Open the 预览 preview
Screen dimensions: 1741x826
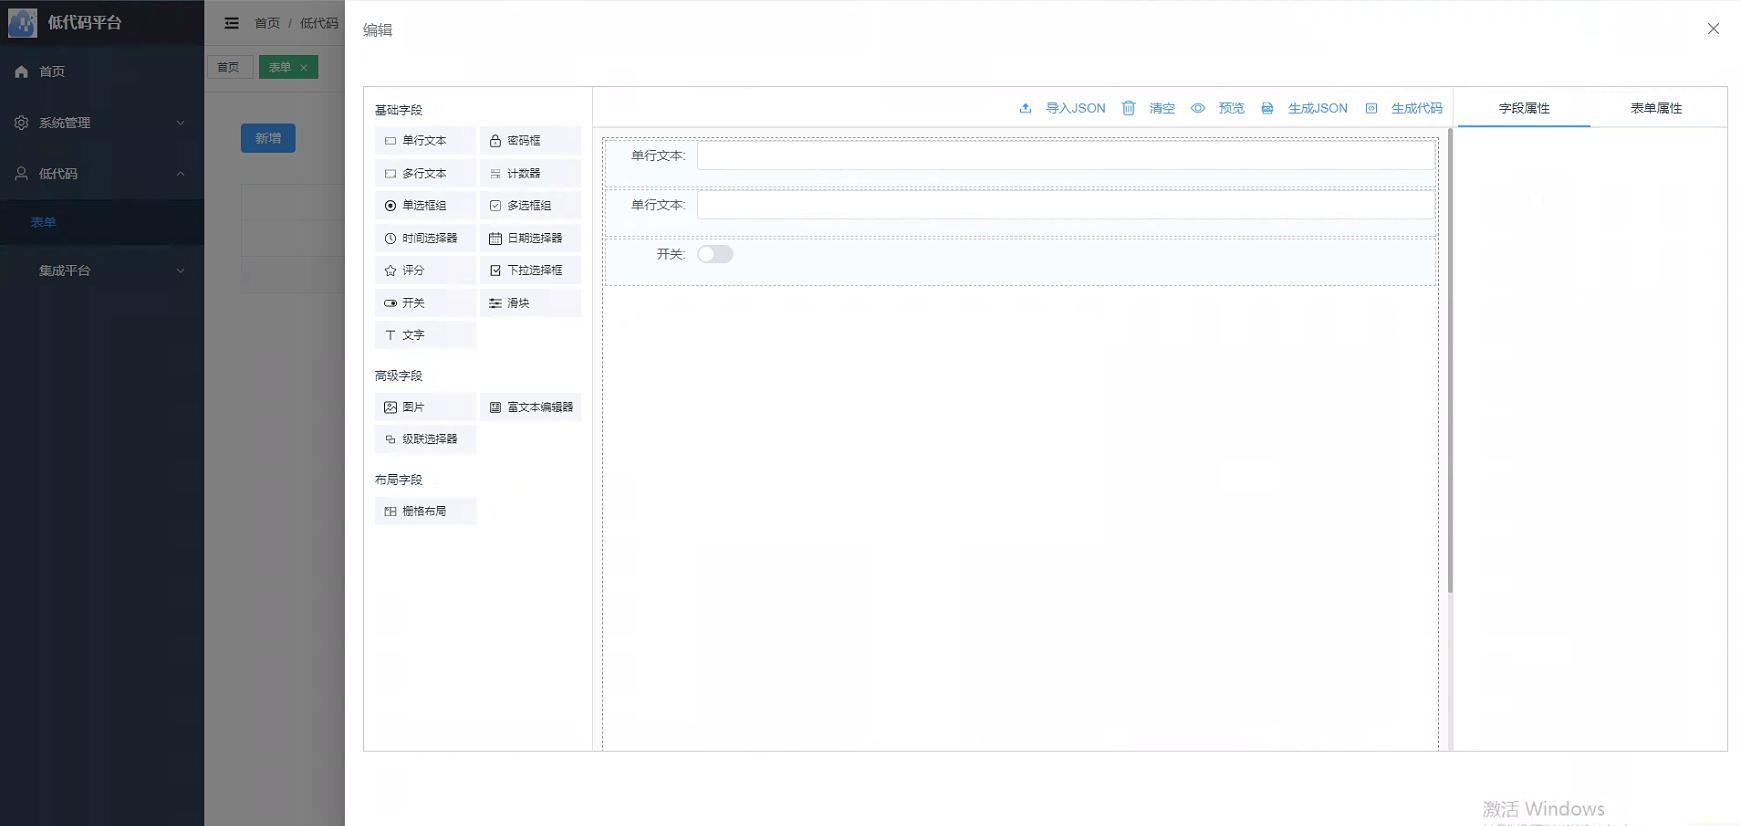(1218, 108)
